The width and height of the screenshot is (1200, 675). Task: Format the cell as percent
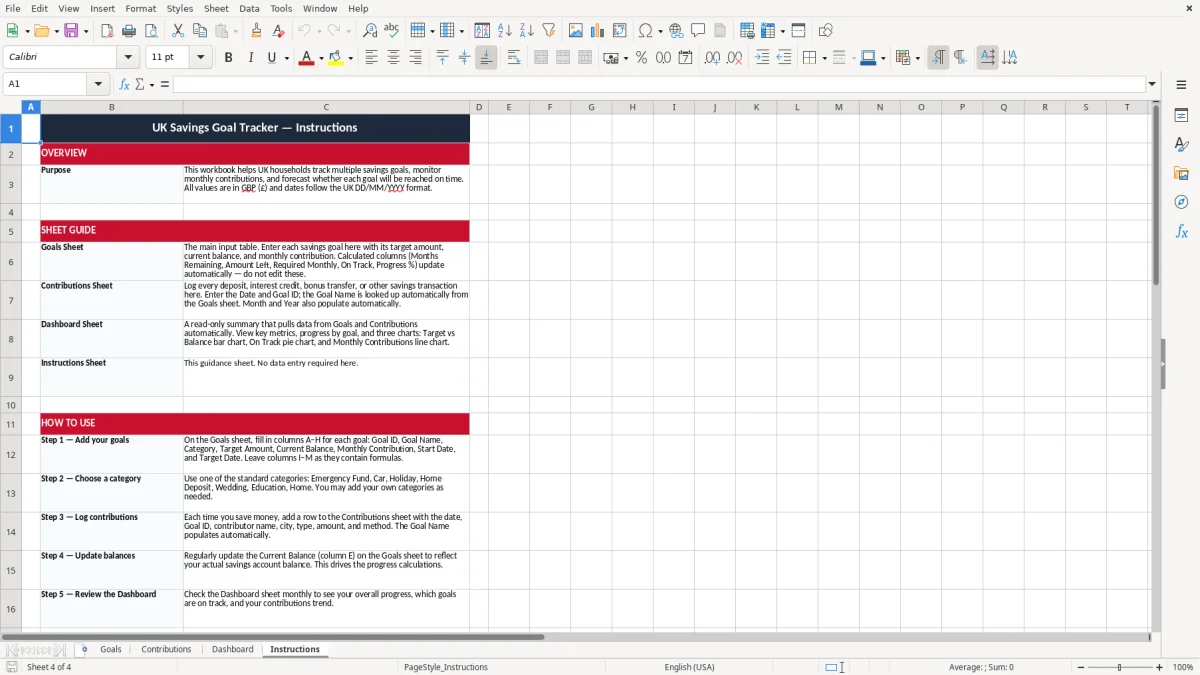click(x=641, y=58)
